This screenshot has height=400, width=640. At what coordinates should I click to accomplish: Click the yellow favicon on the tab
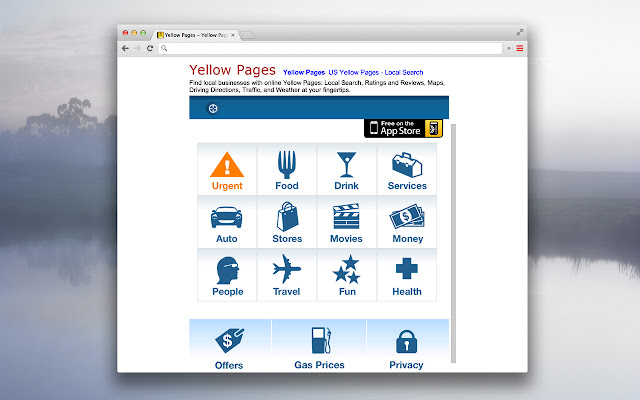coord(160,35)
